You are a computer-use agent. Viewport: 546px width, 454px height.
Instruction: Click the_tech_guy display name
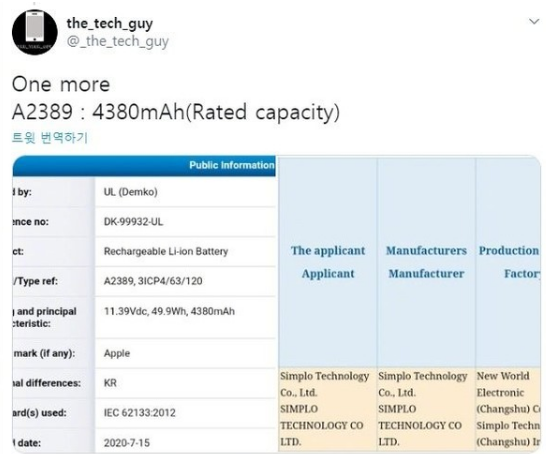click(x=110, y=23)
